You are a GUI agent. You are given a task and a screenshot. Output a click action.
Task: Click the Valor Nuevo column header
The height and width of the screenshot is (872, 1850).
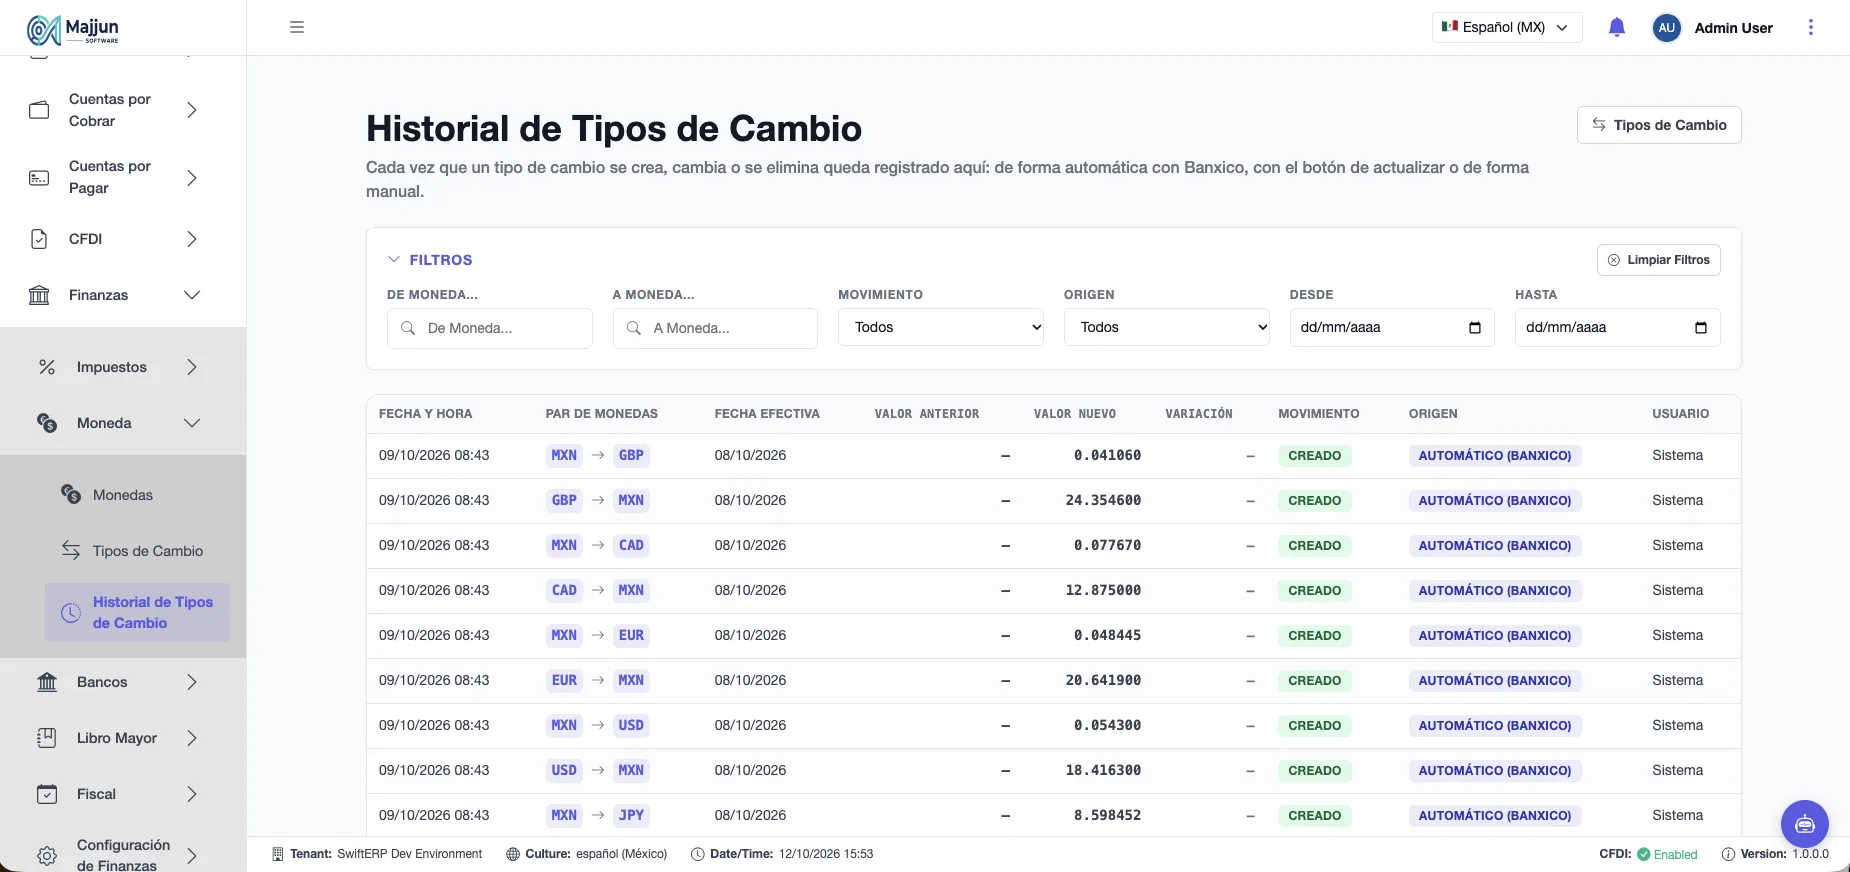[x=1075, y=414]
